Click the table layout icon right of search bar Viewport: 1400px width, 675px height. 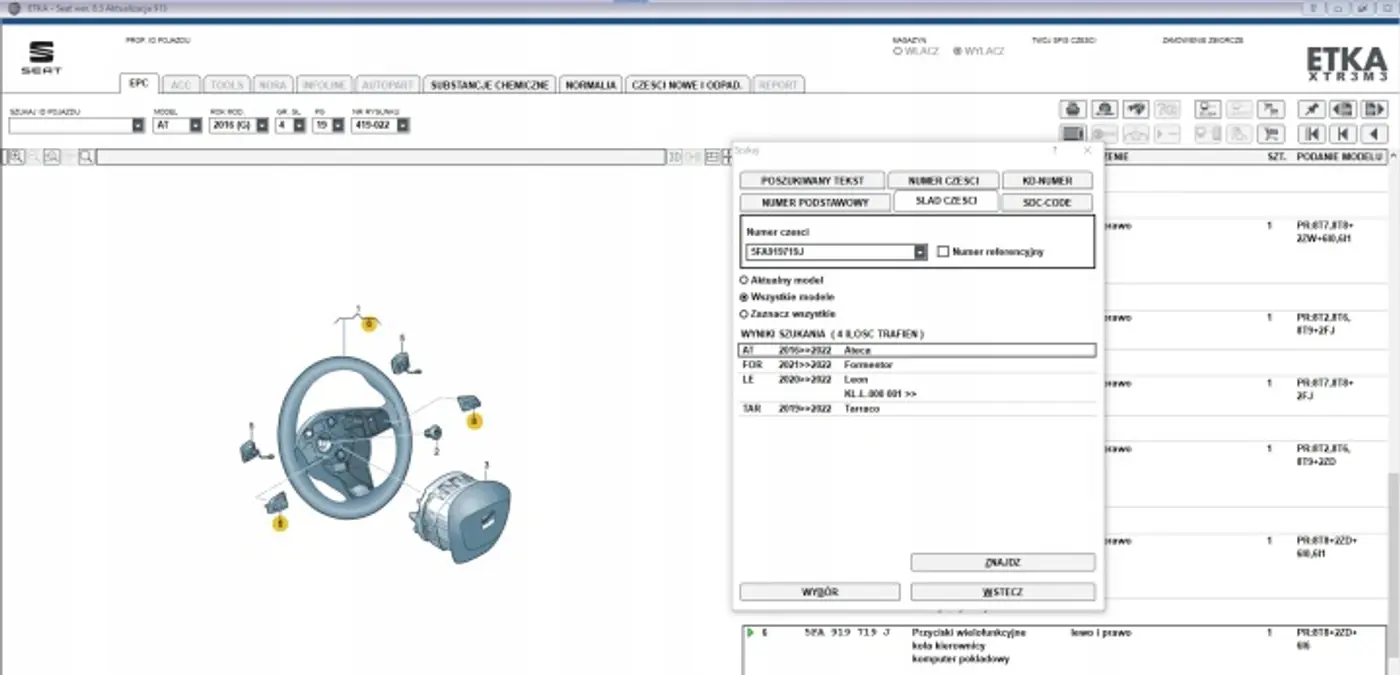coord(712,157)
